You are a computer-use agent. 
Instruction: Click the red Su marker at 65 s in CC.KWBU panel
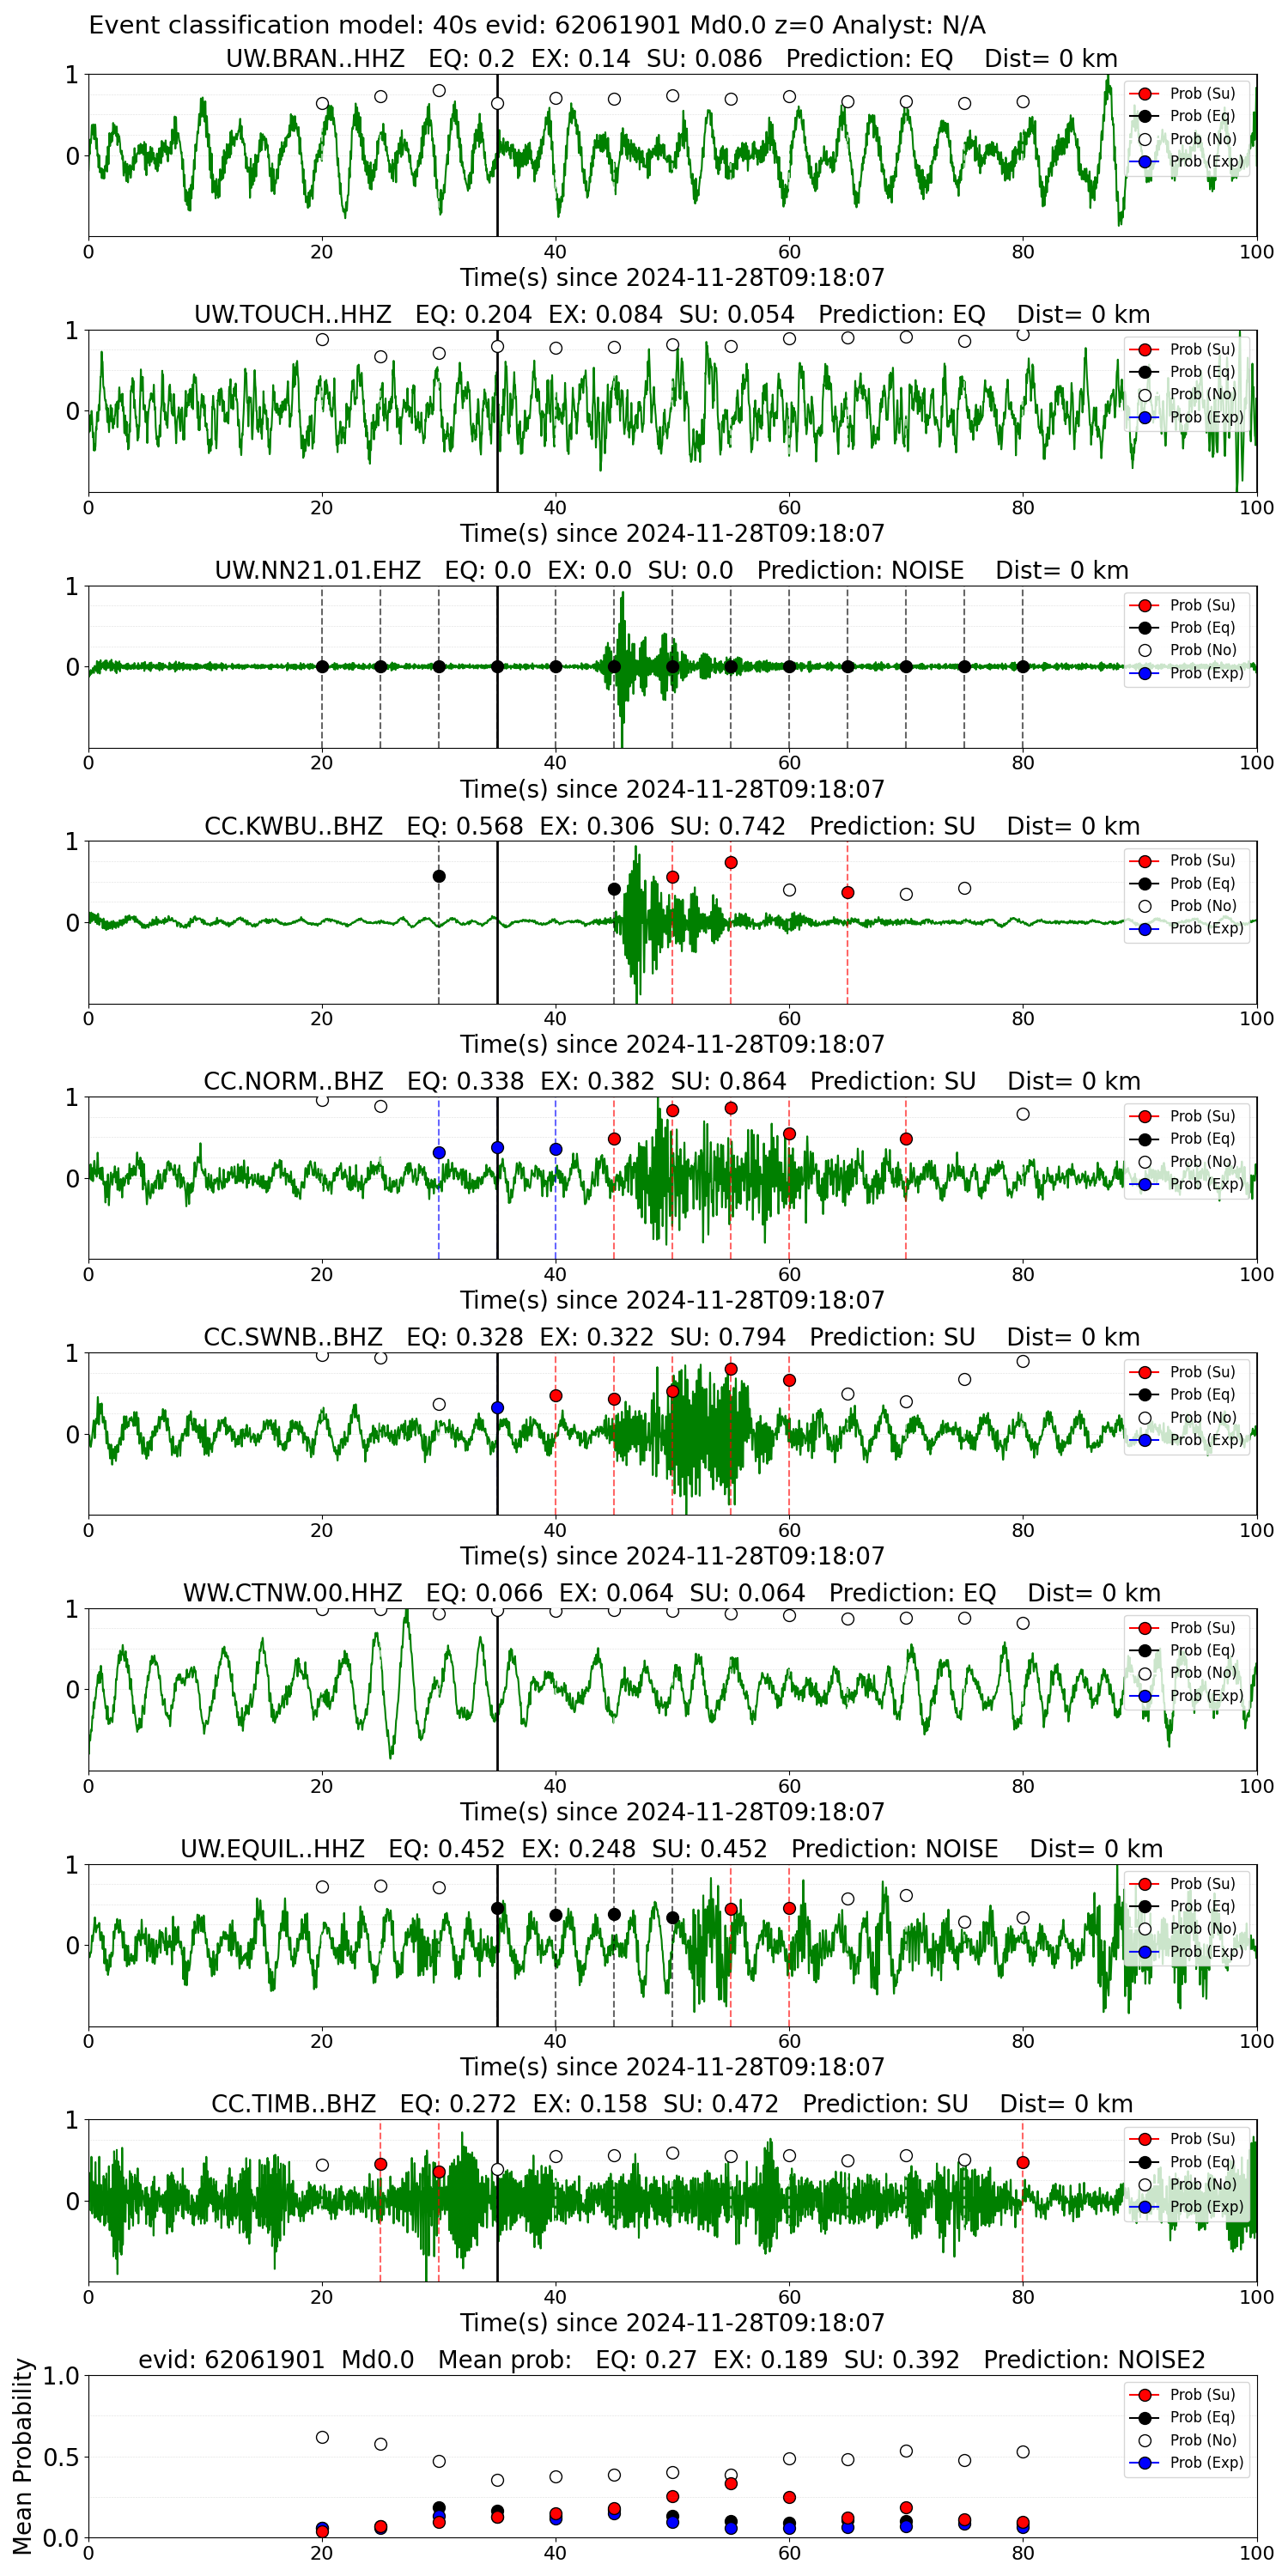(x=848, y=892)
